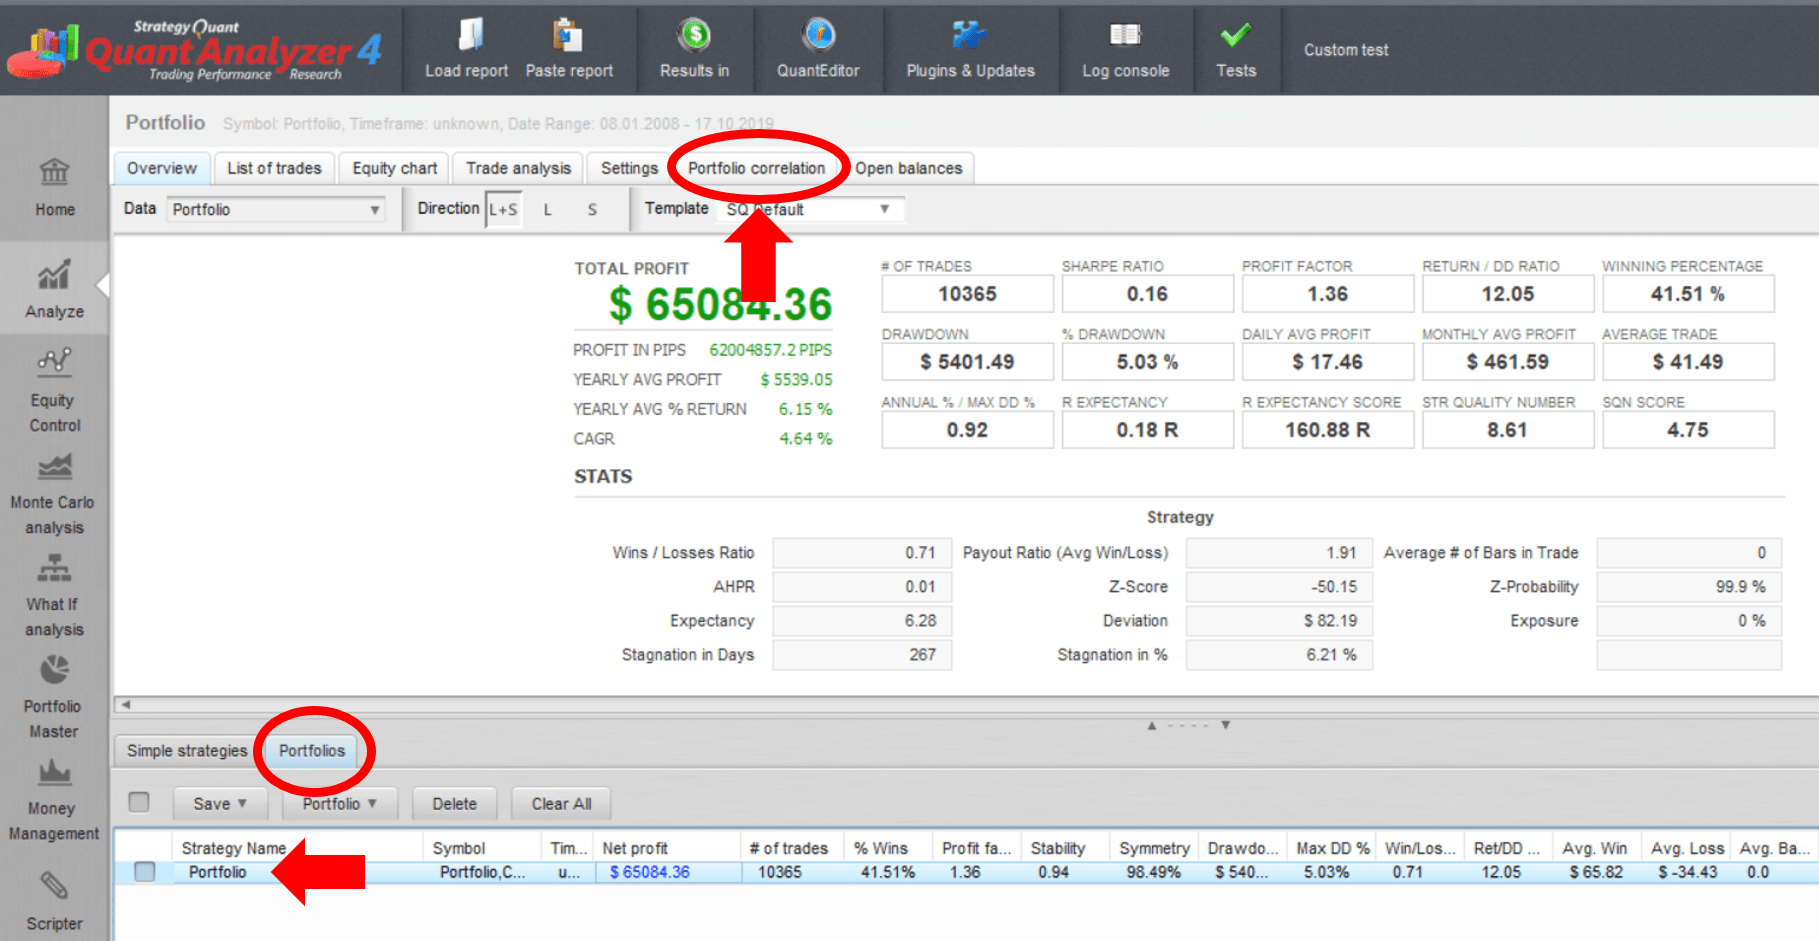Click the horizontal scrollbar left arrow
The width and height of the screenshot is (1819, 941).
(126, 705)
